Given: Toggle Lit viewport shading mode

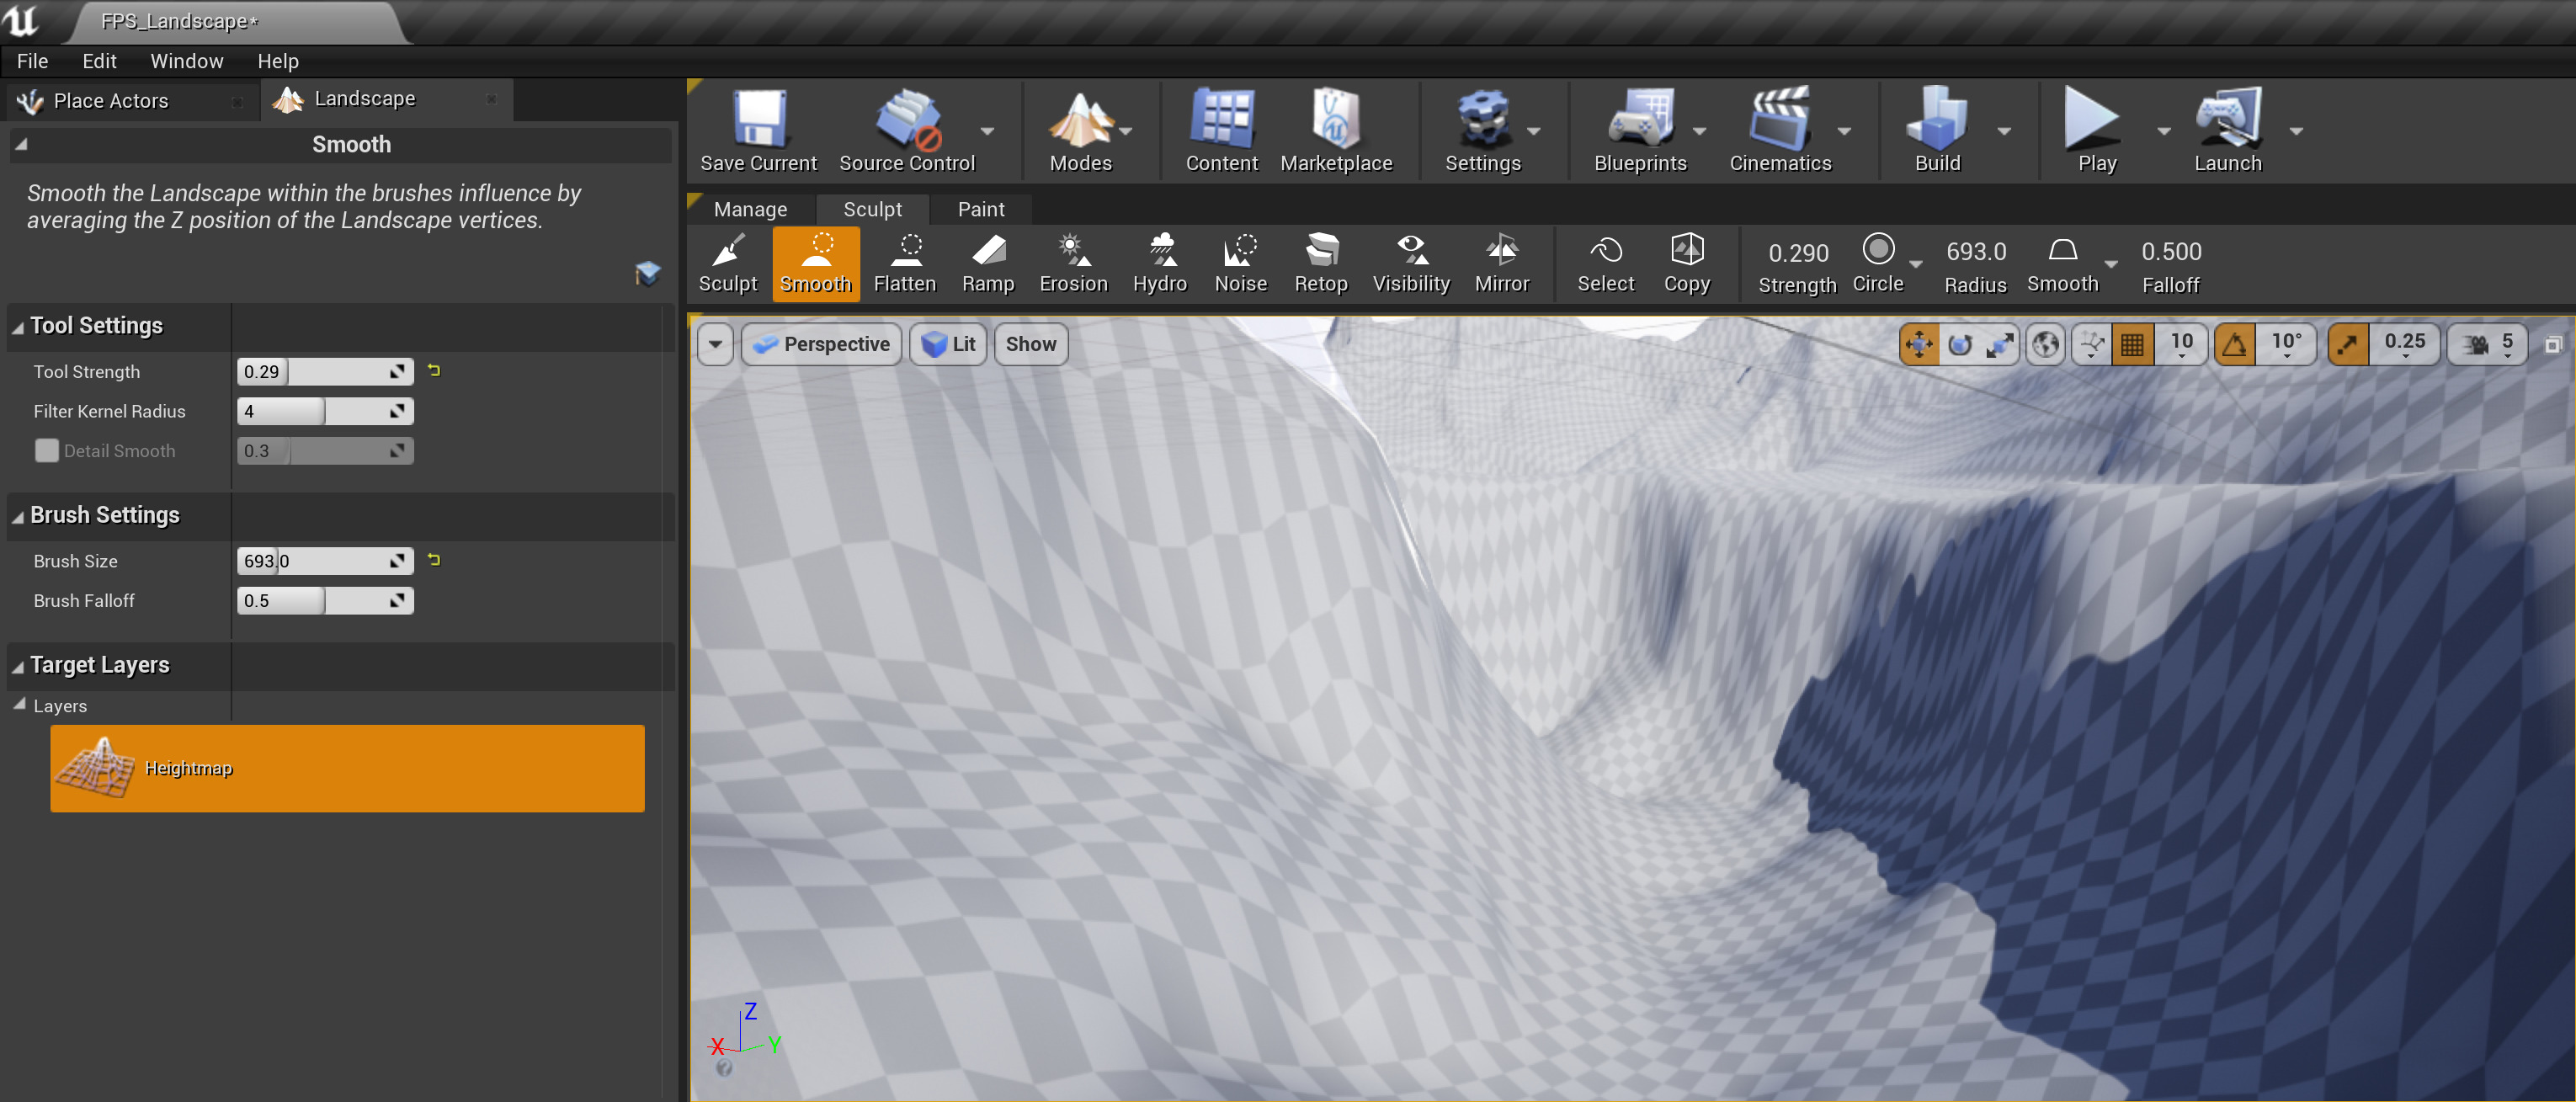Looking at the screenshot, I should (x=946, y=343).
